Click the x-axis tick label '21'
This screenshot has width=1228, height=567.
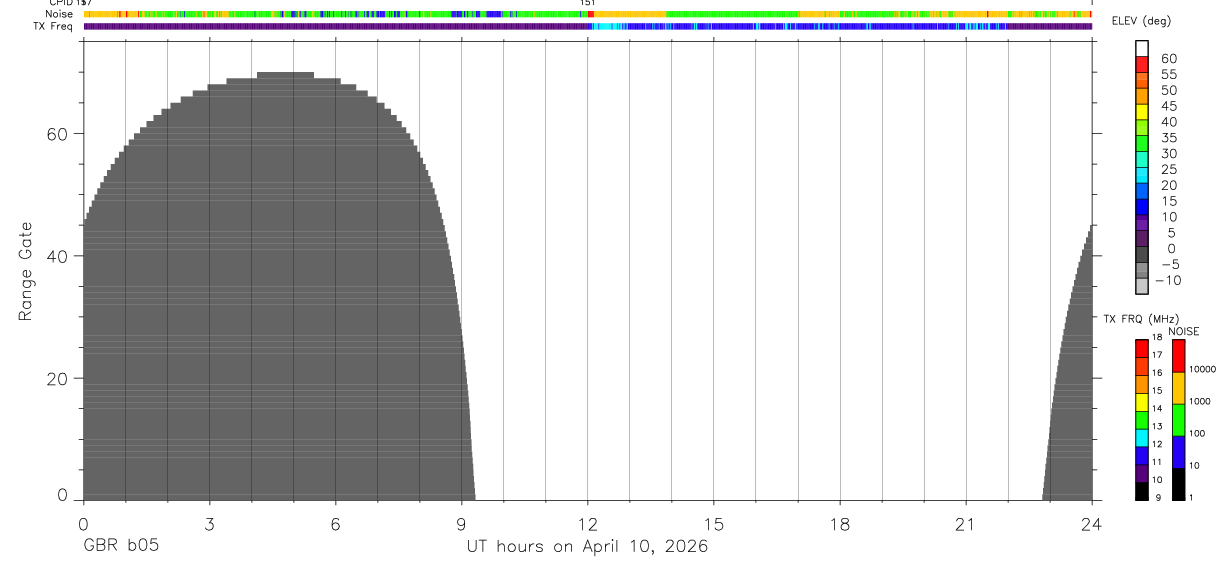pos(966,524)
